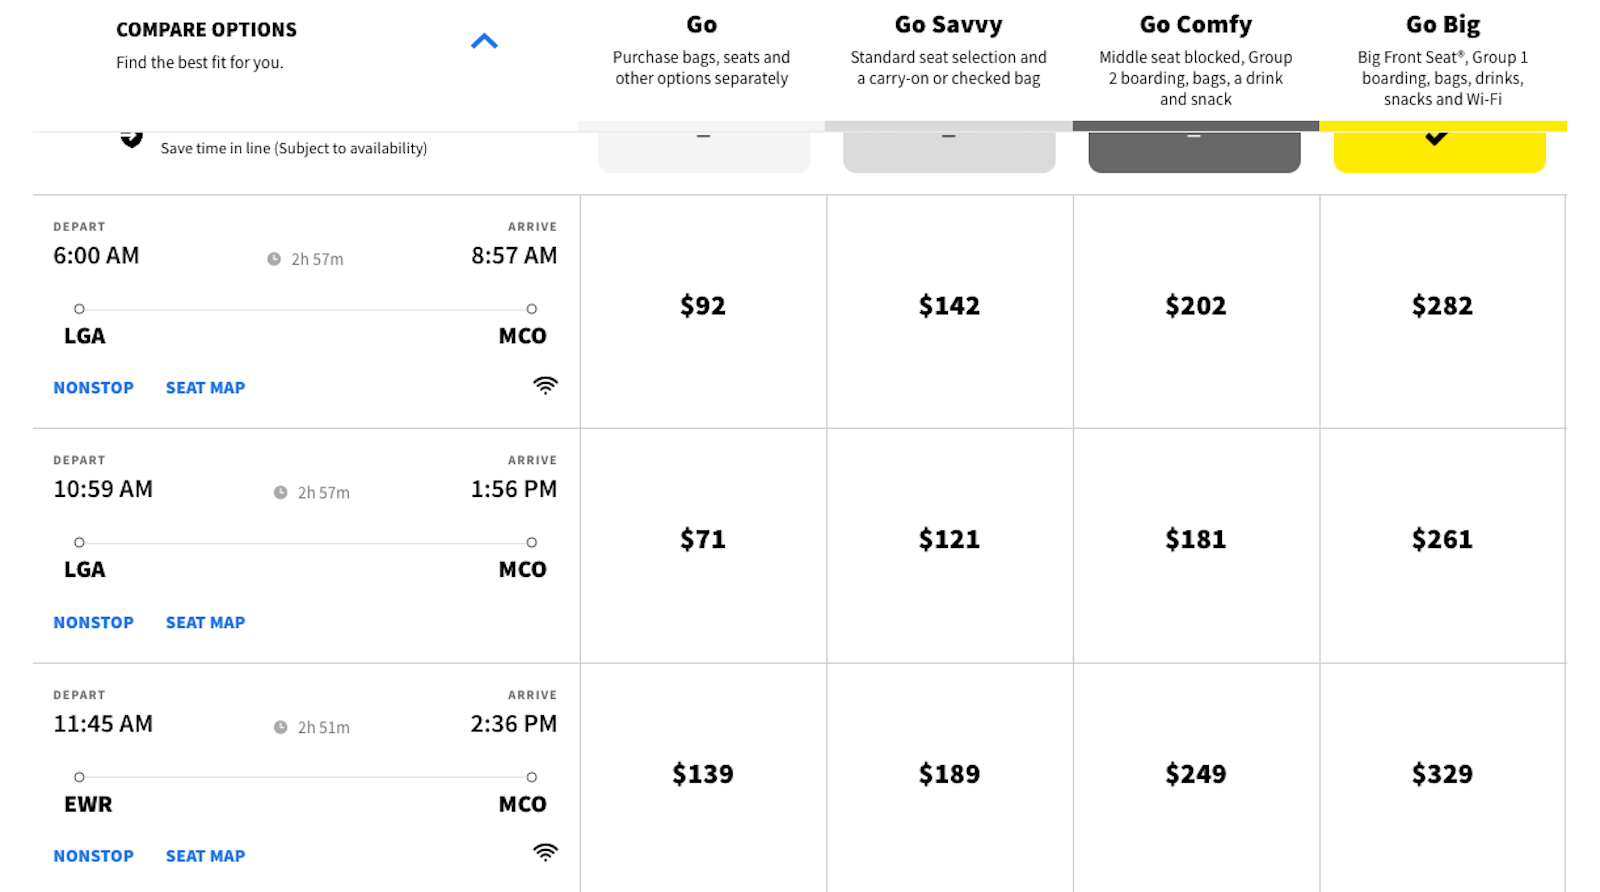The image size is (1600, 892).
Task: Pick the $249 Go Comfy fare
Action: pyautogui.click(x=1195, y=774)
